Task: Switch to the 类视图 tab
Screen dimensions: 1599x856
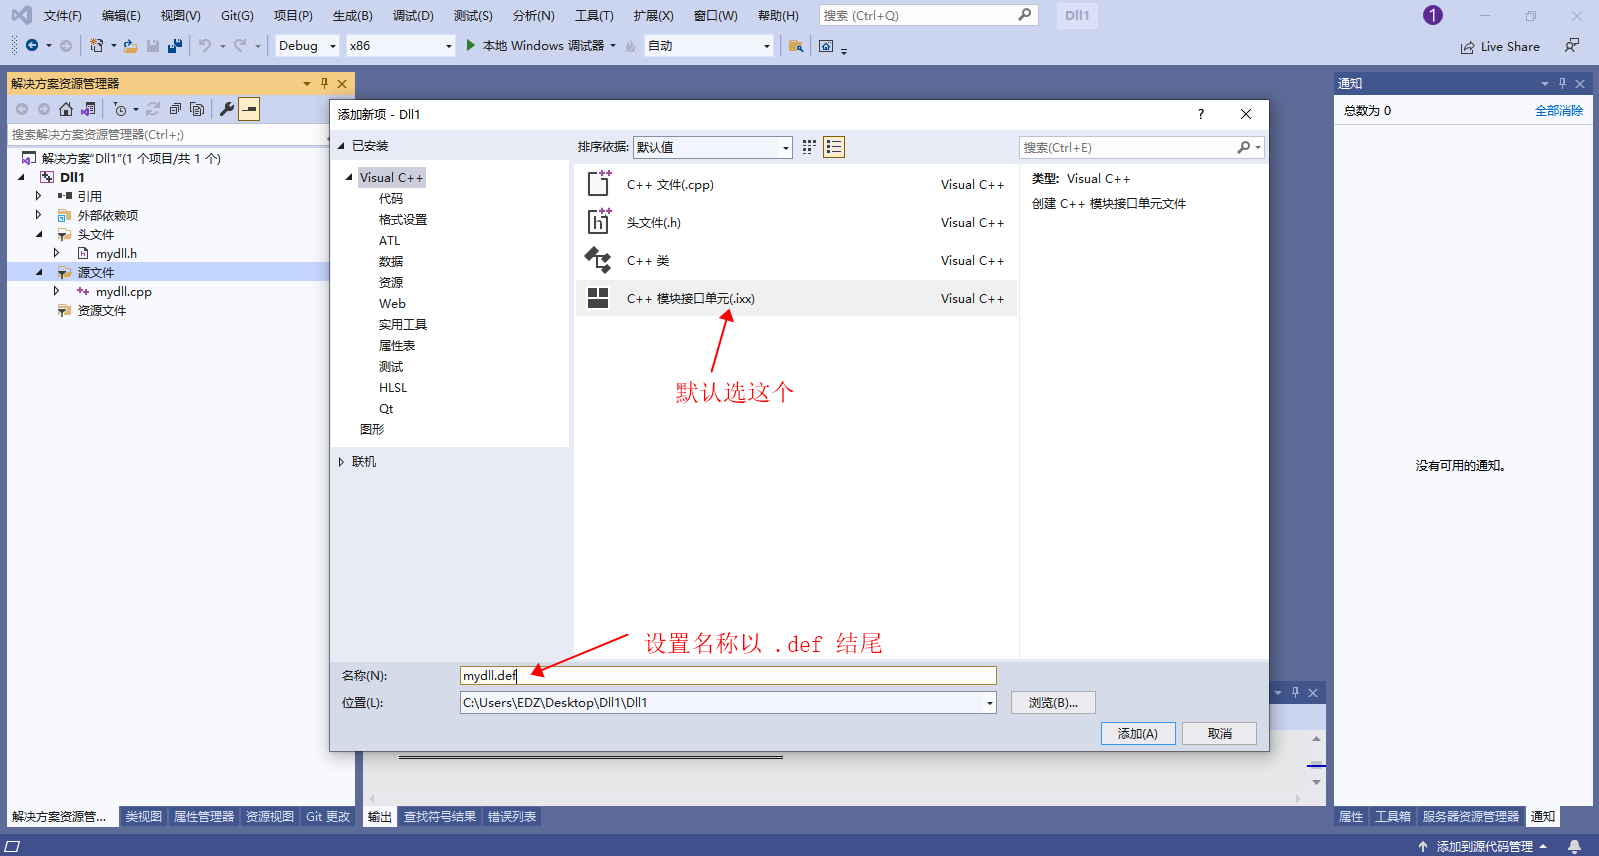Action: tap(143, 817)
